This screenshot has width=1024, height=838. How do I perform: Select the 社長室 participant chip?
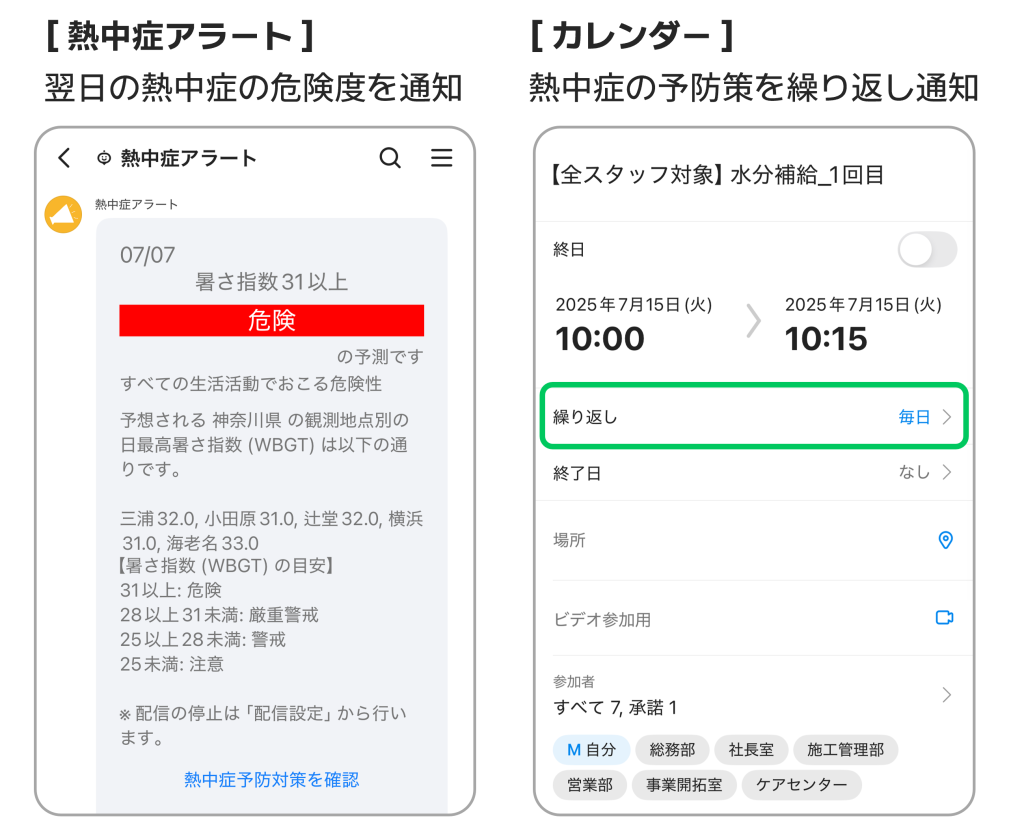[x=751, y=749]
